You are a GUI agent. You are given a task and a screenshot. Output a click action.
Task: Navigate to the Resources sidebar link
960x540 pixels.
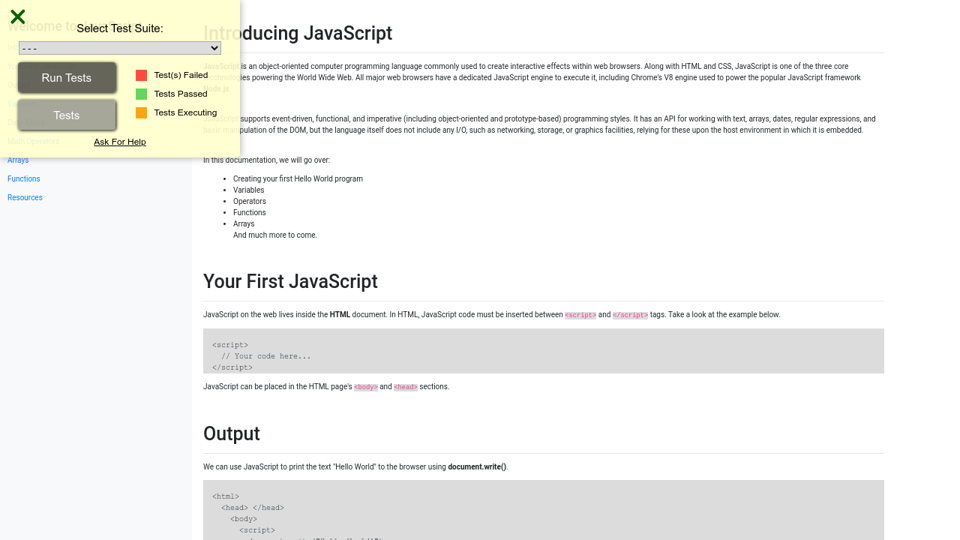(x=25, y=198)
